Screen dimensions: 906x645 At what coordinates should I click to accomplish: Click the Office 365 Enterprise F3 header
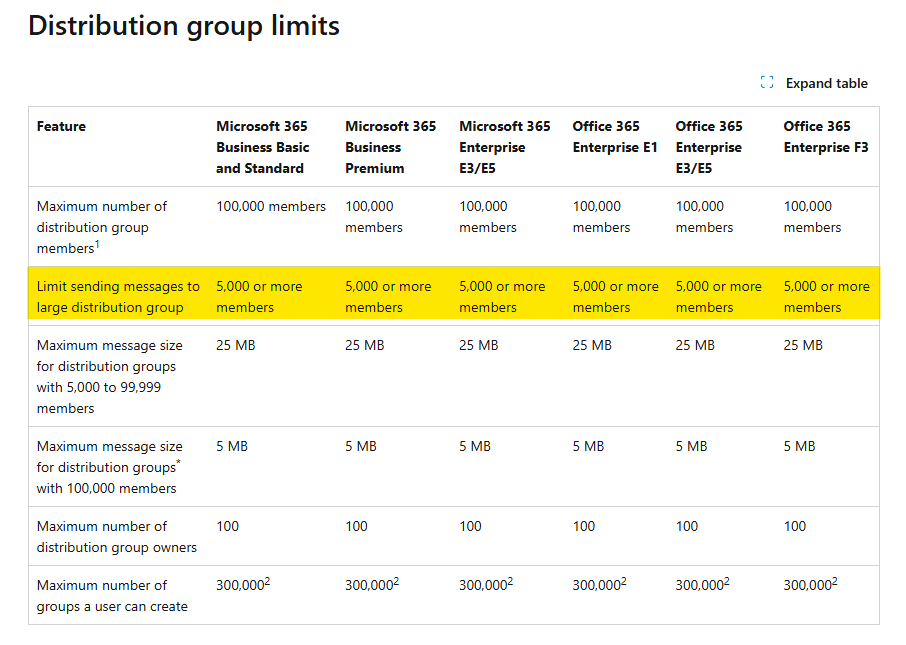click(826, 136)
